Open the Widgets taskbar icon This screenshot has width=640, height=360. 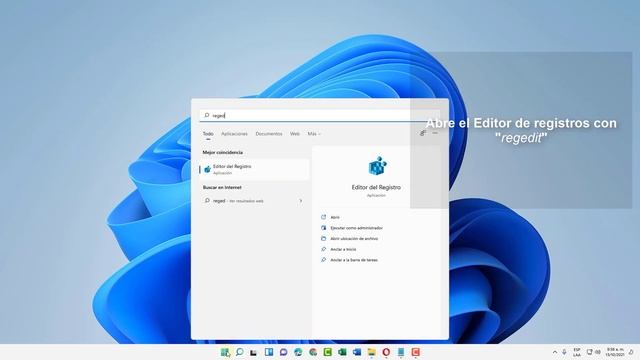click(269, 352)
